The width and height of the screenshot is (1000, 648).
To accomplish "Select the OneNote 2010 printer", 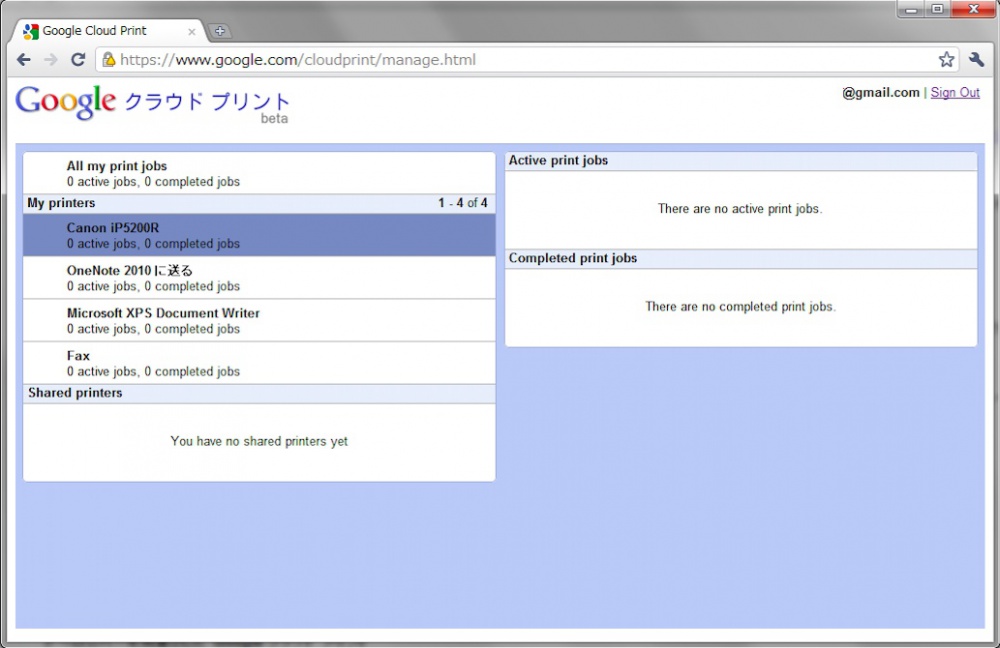I will (259, 278).
